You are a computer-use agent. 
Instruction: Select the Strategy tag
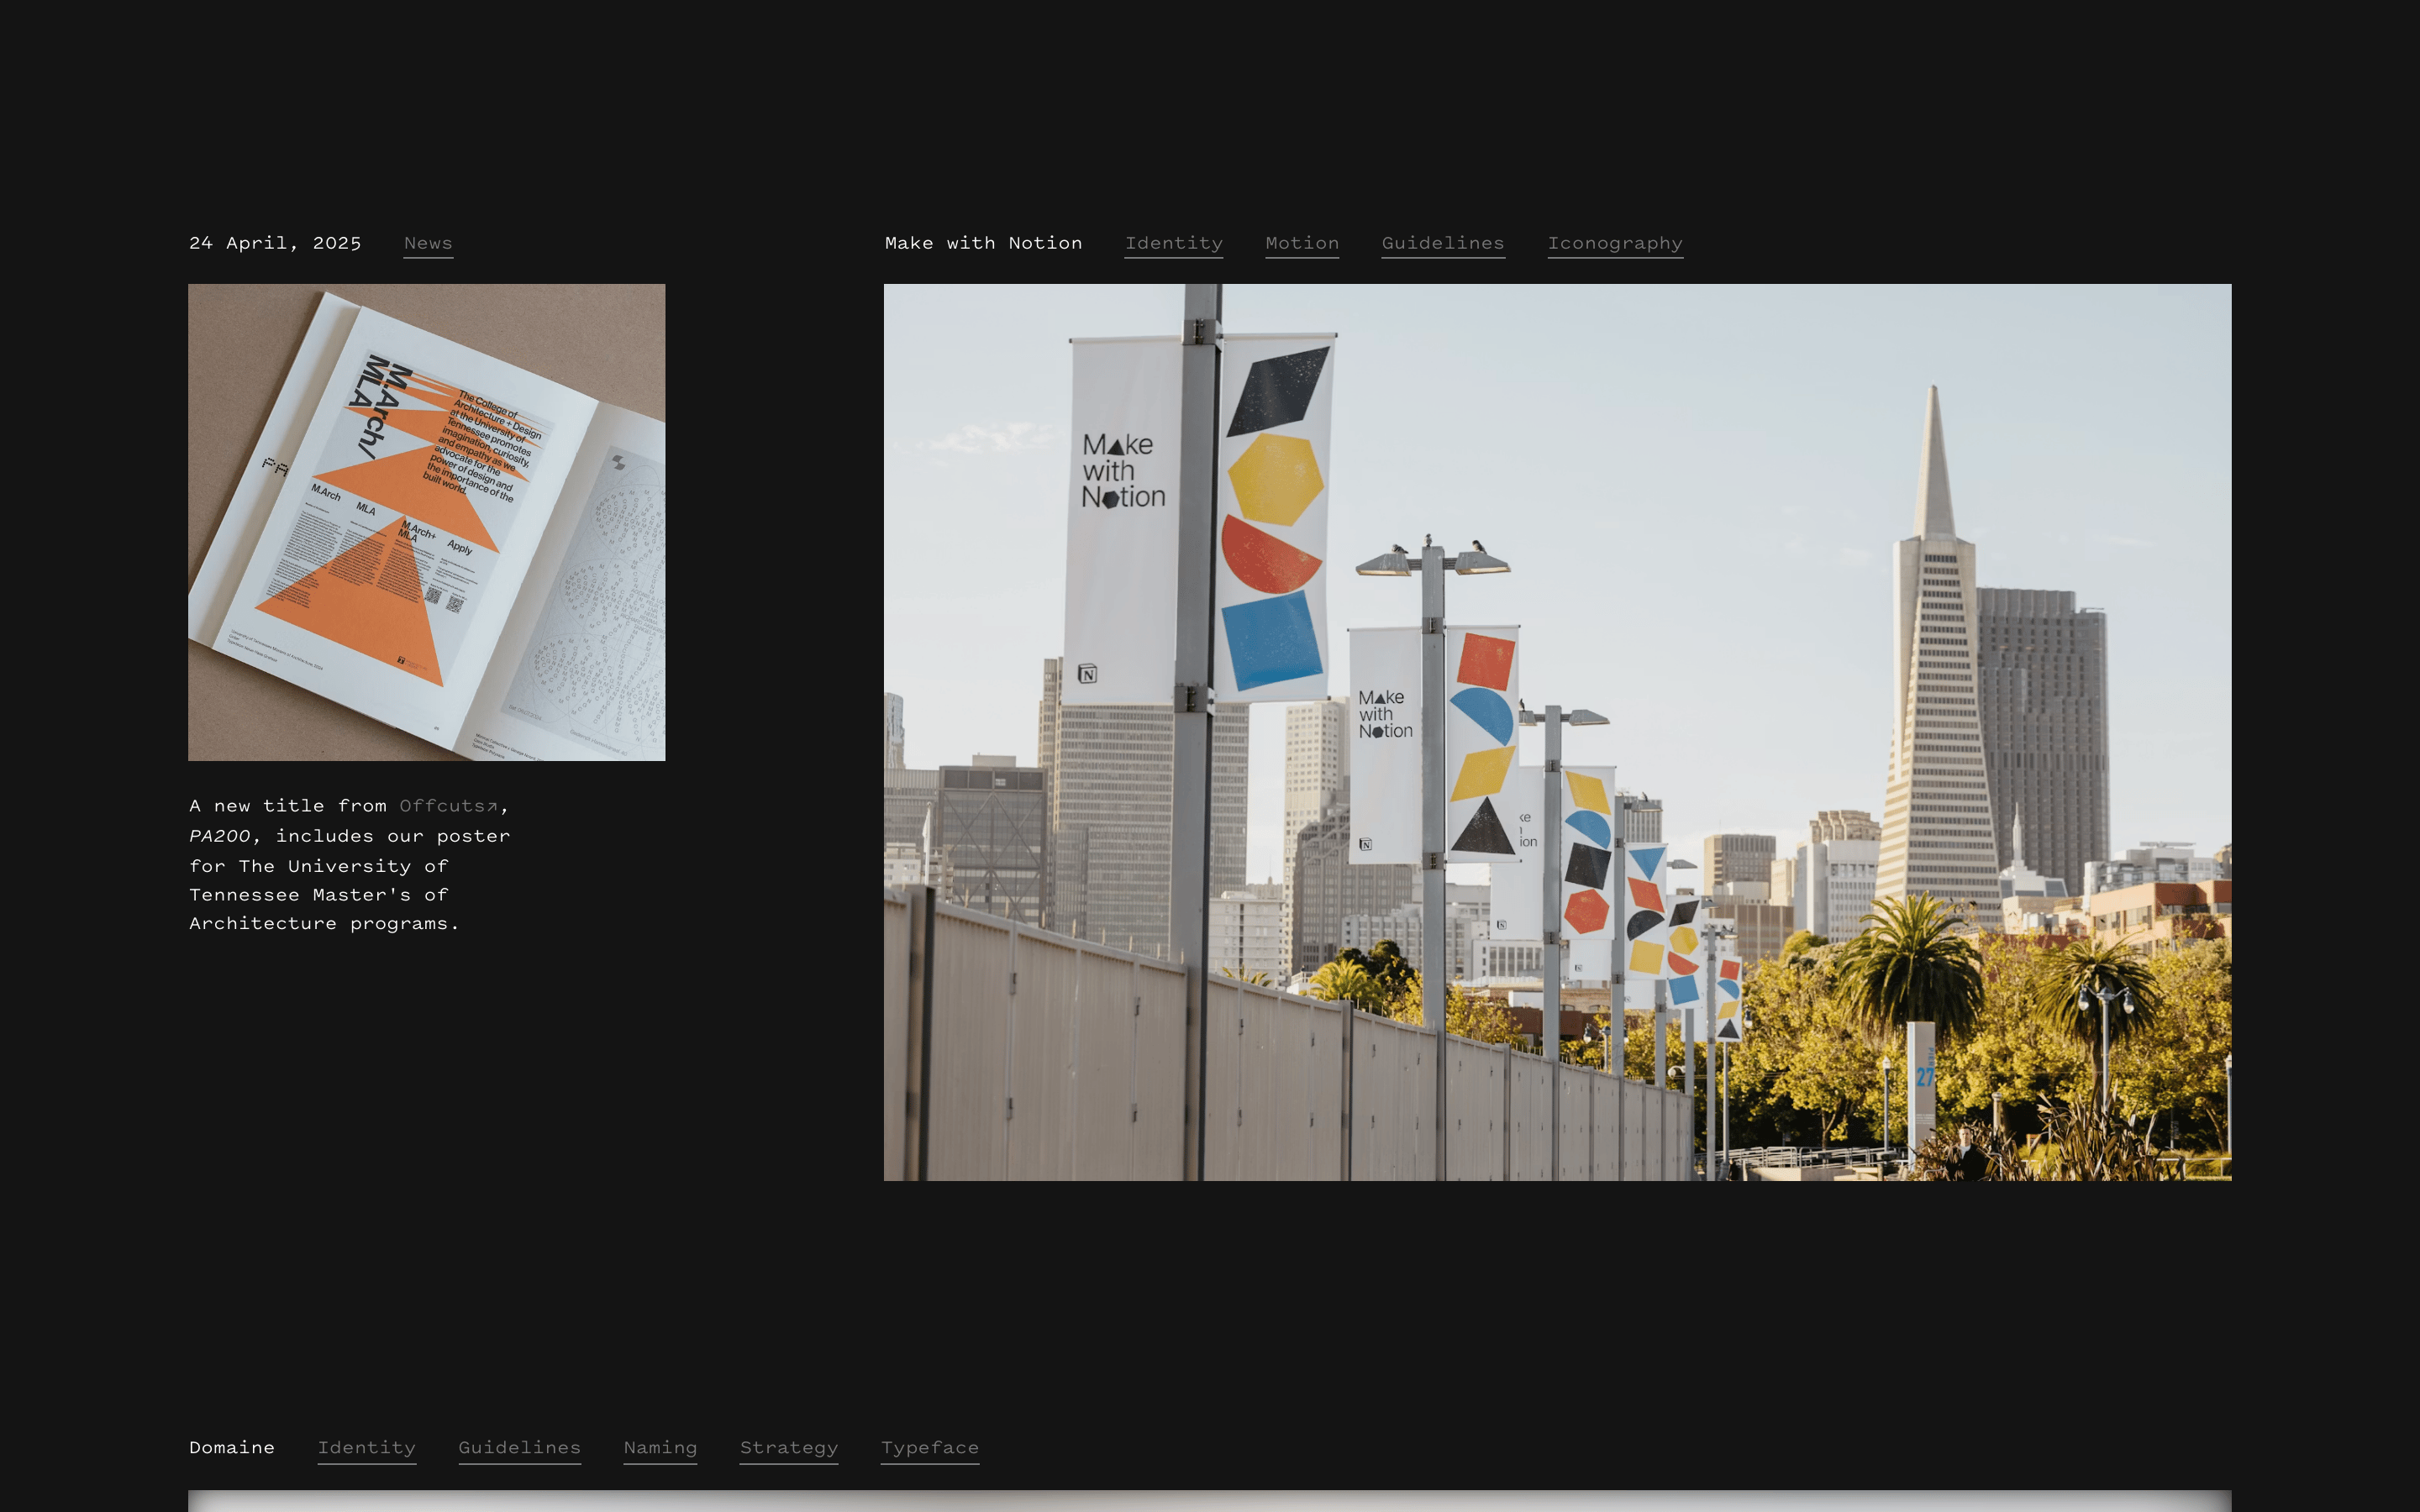tap(789, 1448)
